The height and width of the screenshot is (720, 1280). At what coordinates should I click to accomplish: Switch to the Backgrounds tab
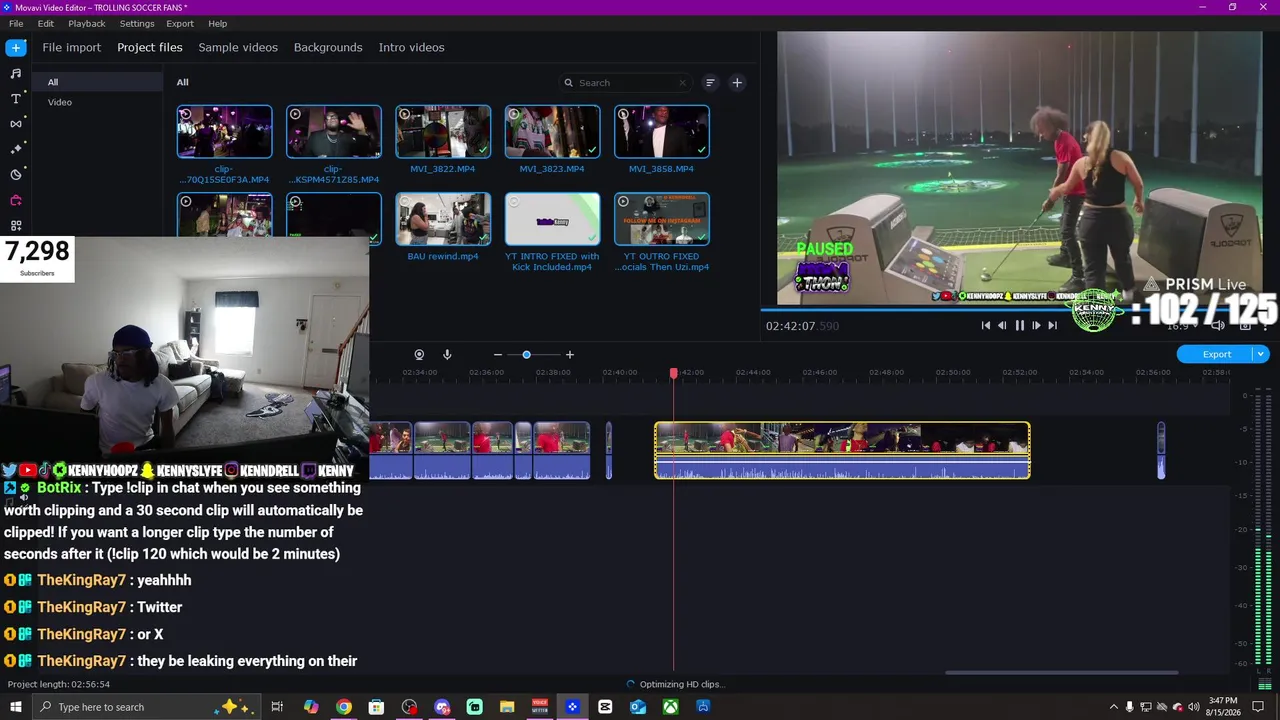click(328, 47)
